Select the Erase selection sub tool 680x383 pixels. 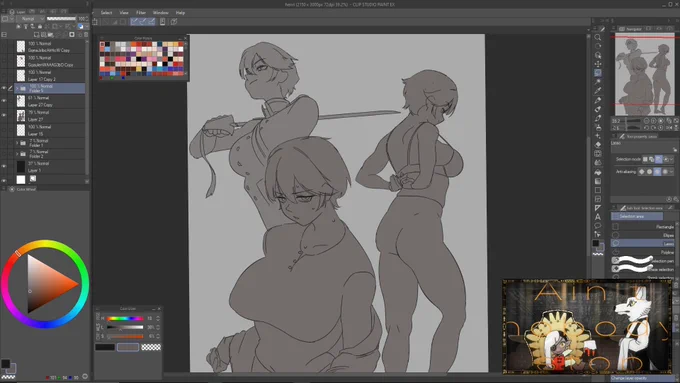point(643,269)
